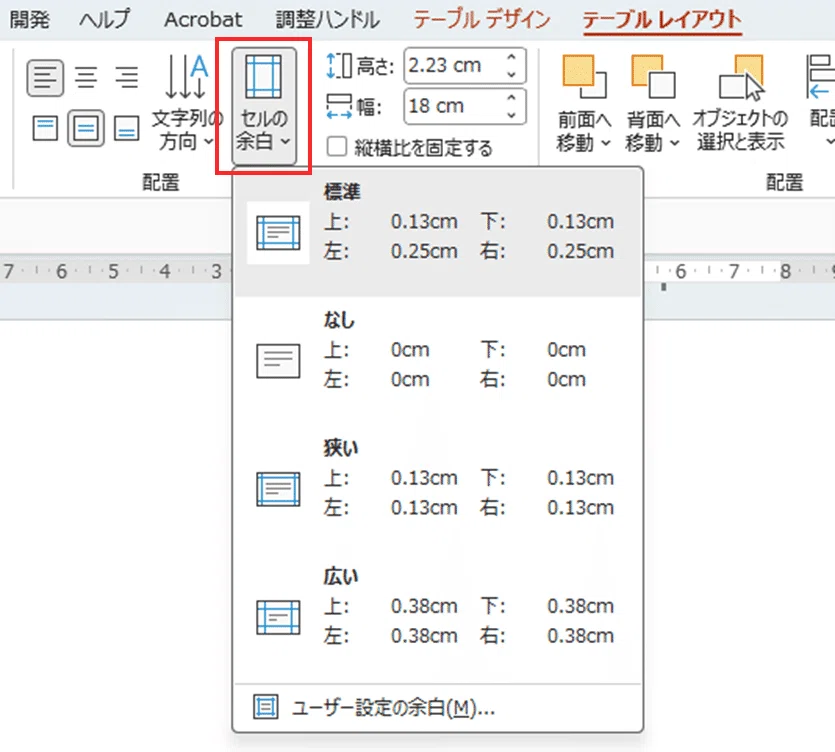Switch to the テーブル デザイン tab
835x752 pixels.
tap(482, 20)
